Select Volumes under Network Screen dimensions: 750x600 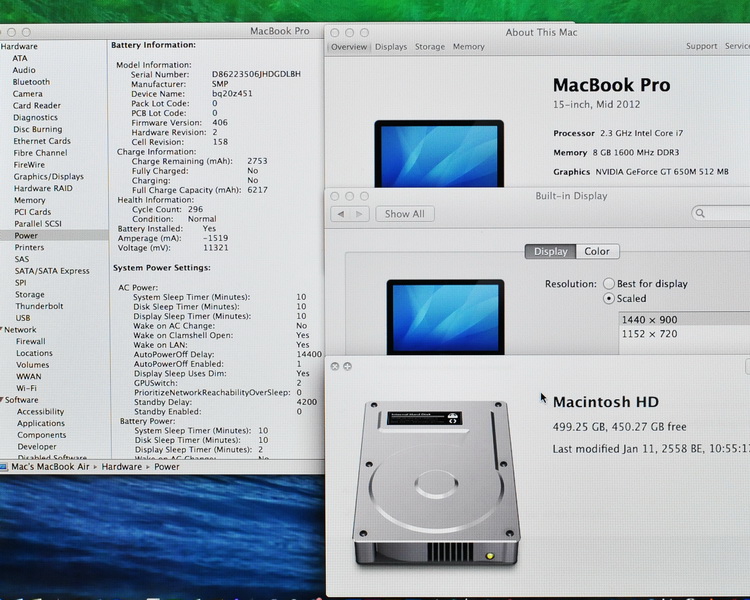point(33,365)
